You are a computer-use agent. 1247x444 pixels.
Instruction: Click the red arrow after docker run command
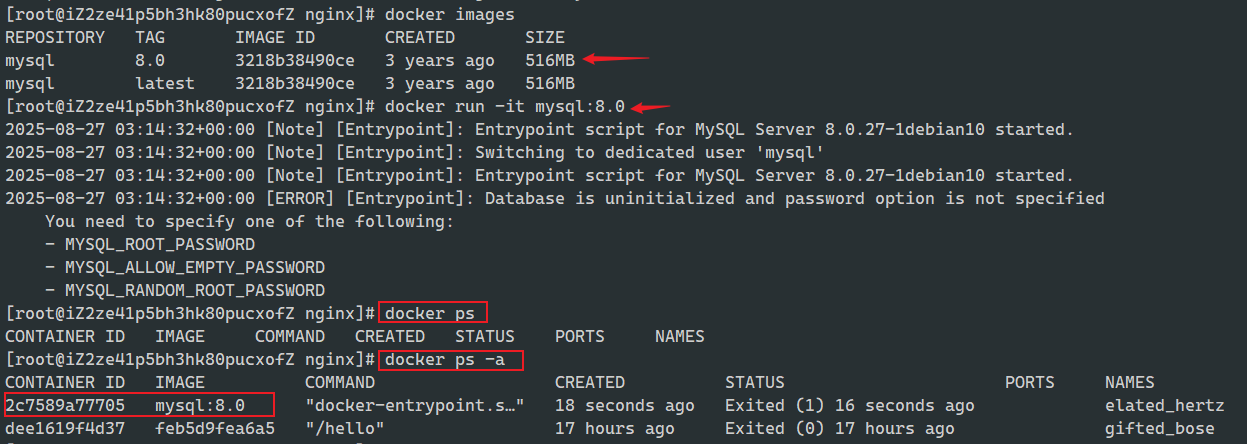click(651, 107)
